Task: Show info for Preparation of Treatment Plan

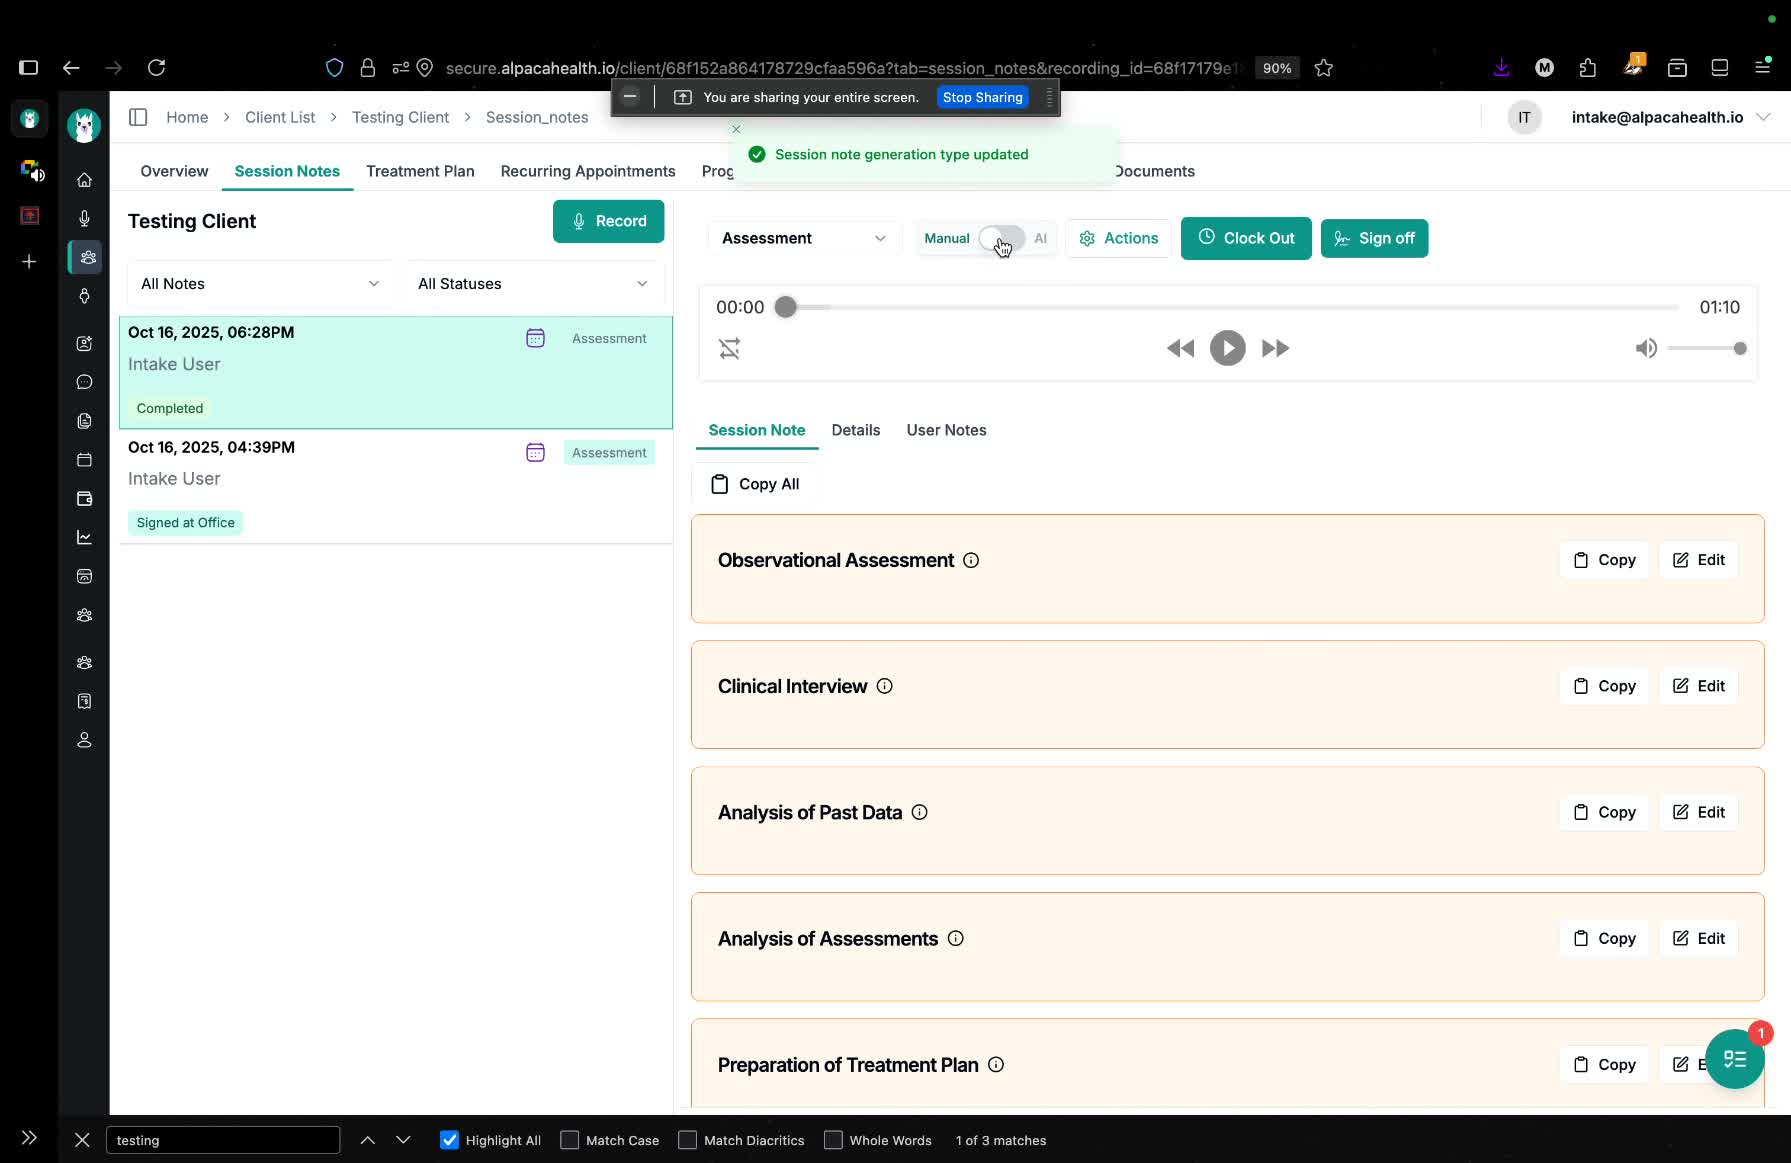Action: coord(996,1064)
